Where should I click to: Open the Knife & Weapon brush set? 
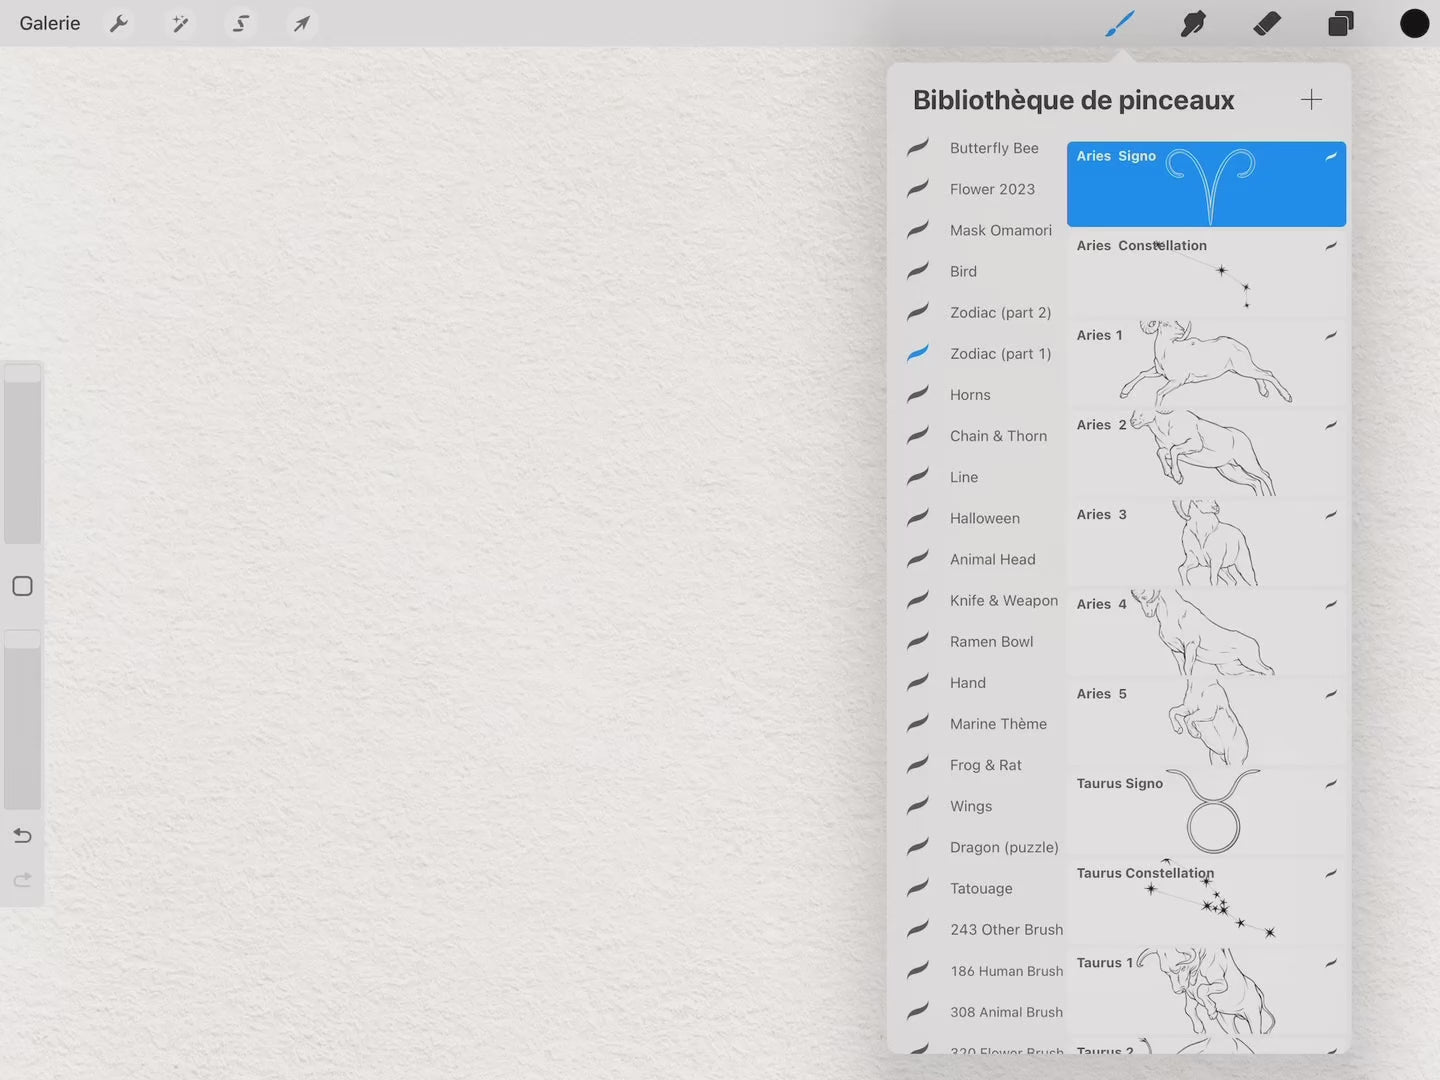tap(1003, 600)
